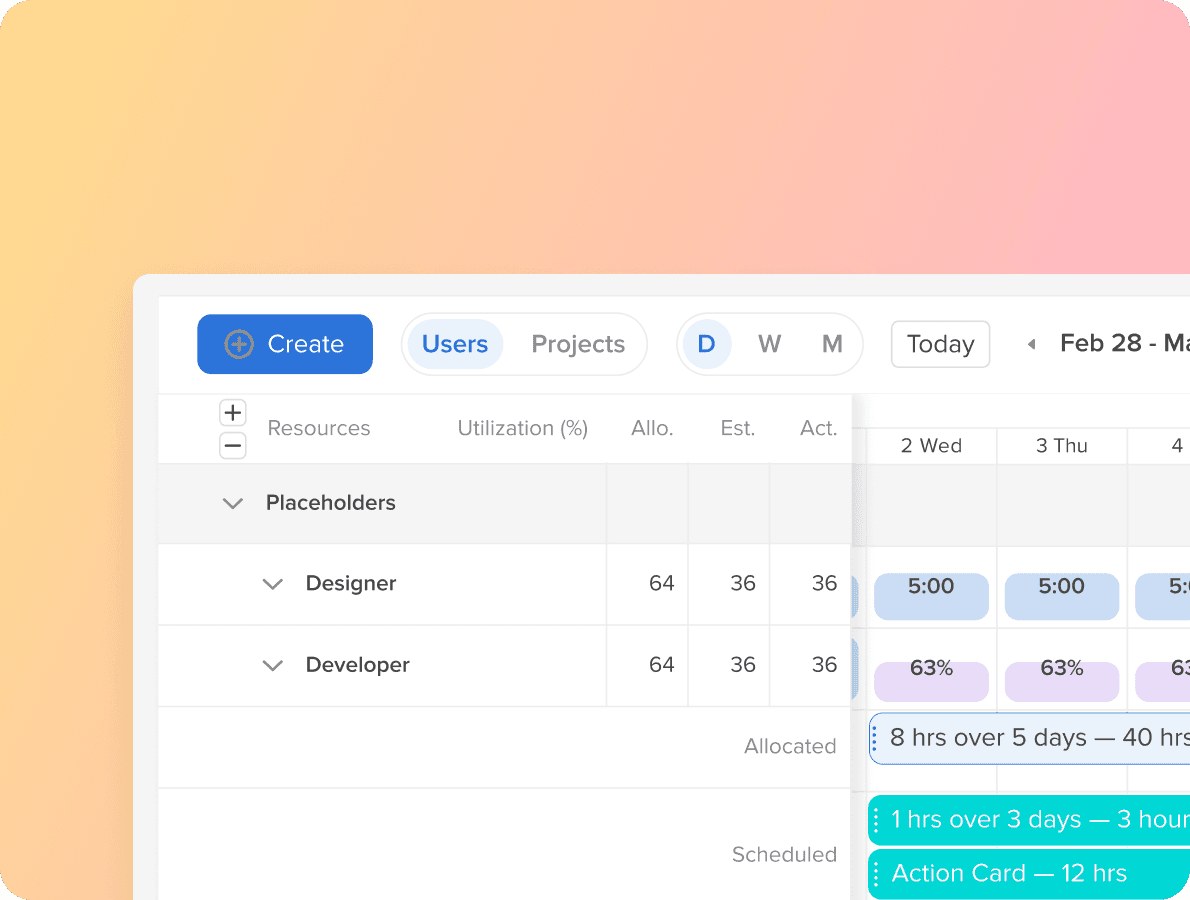
Task: Click the plus icon to expand all rows
Action: point(233,412)
